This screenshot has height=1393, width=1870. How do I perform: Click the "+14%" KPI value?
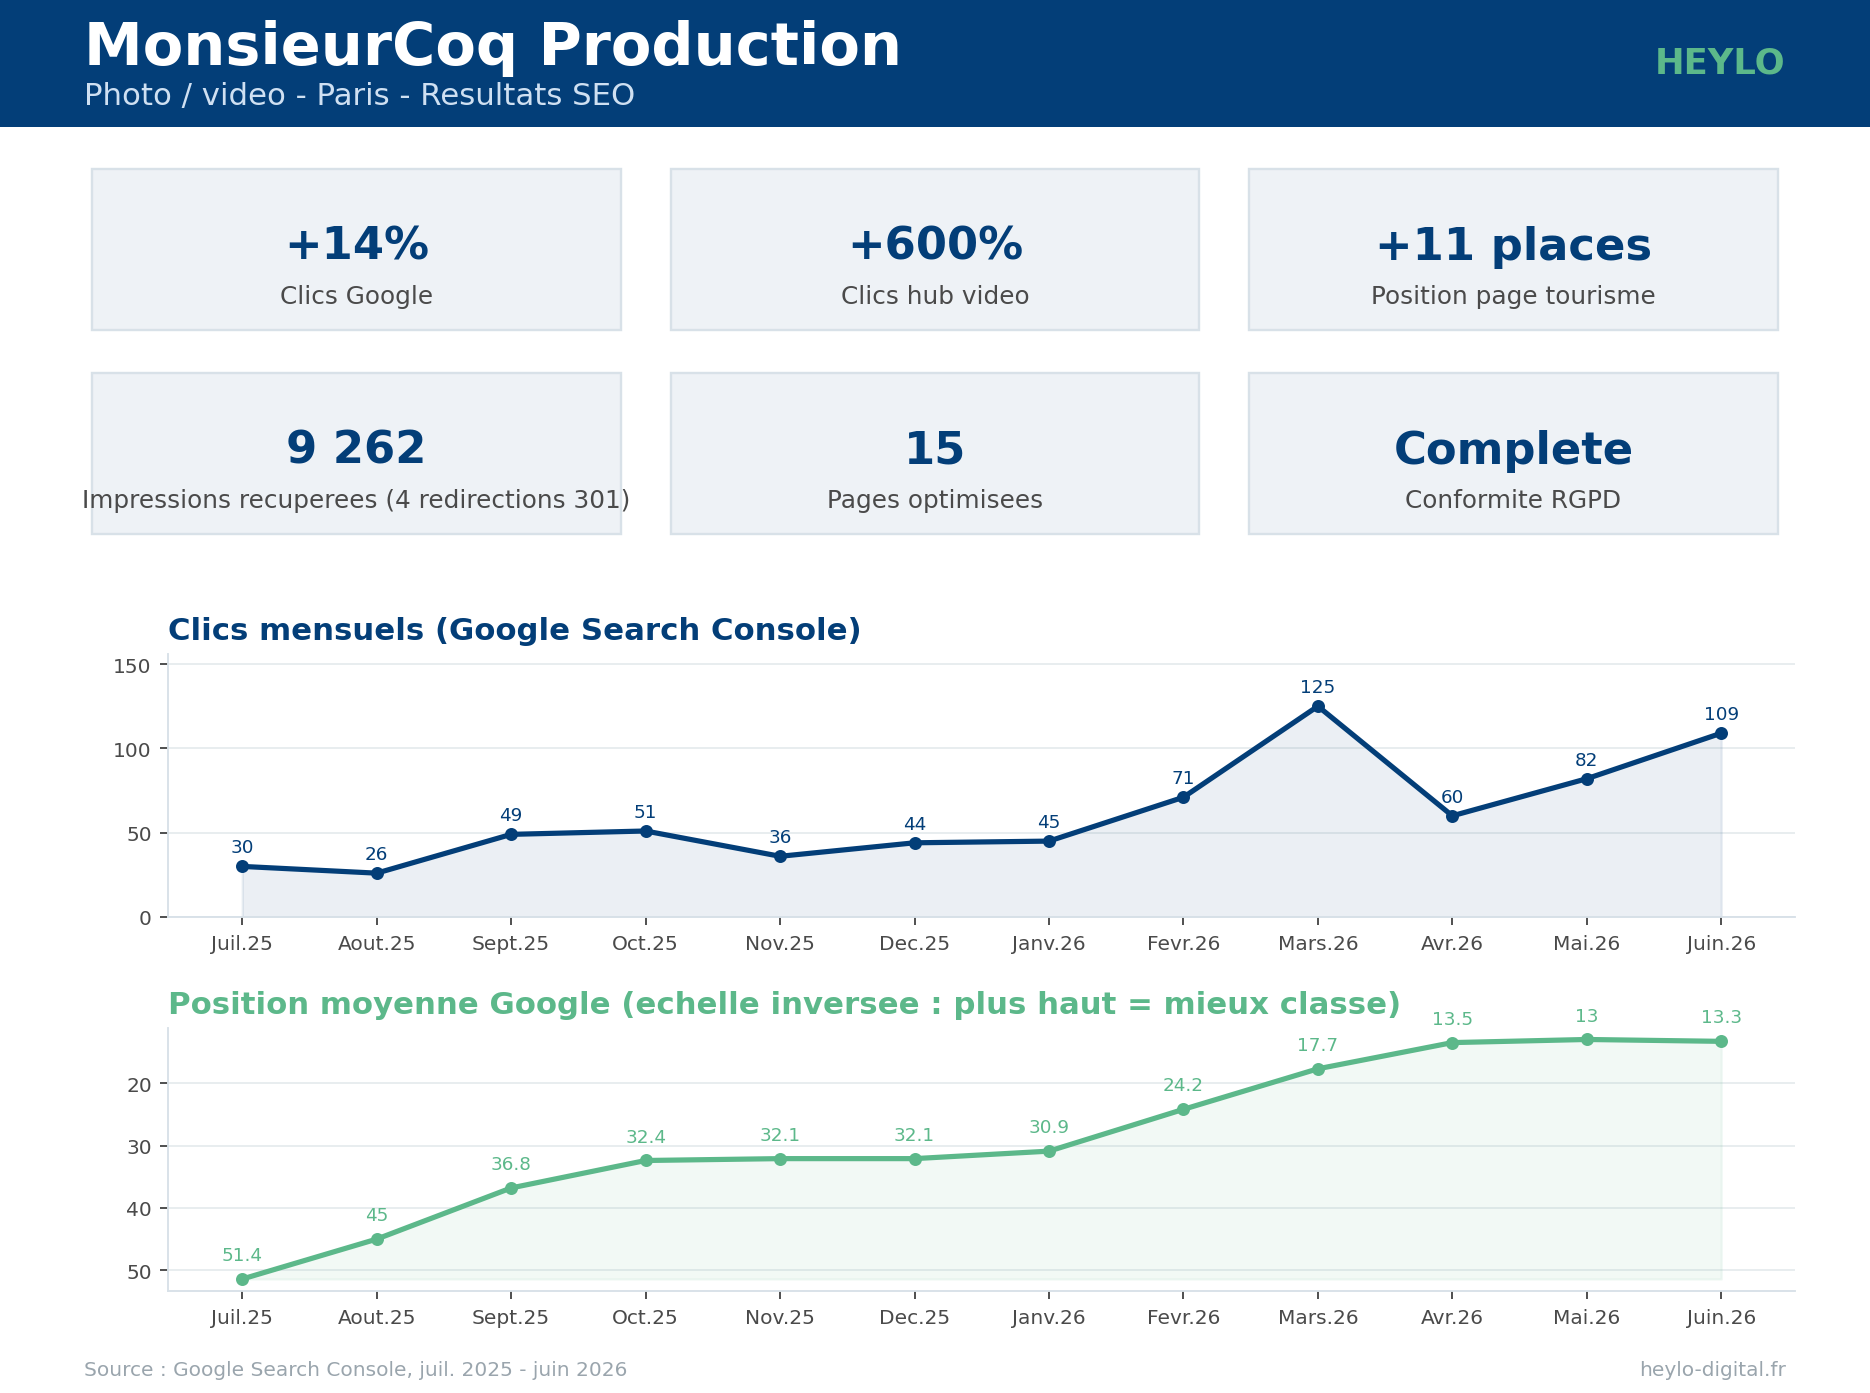click(357, 245)
